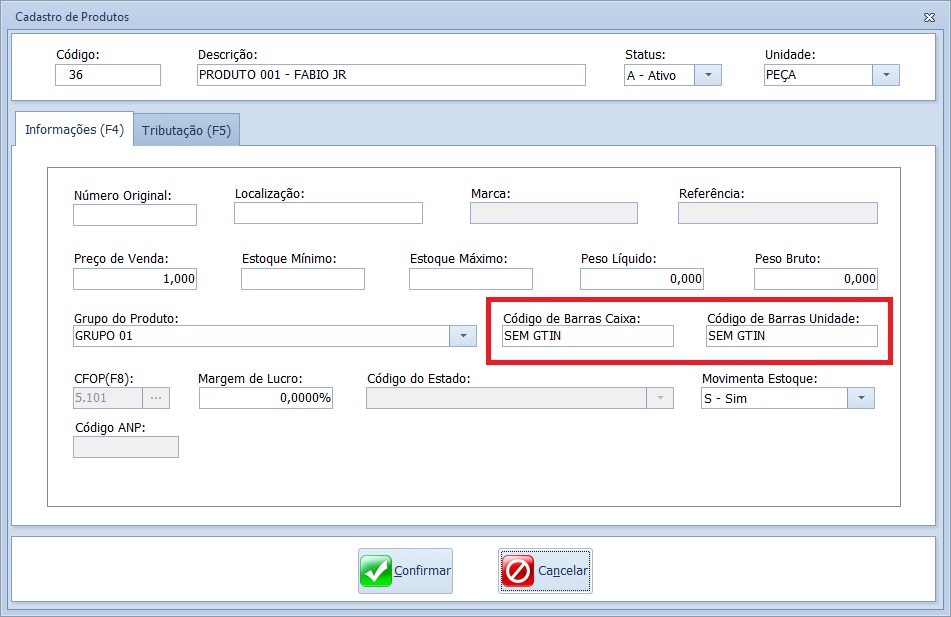
Task: Click the Estoque Máximo field
Action: pos(471,279)
